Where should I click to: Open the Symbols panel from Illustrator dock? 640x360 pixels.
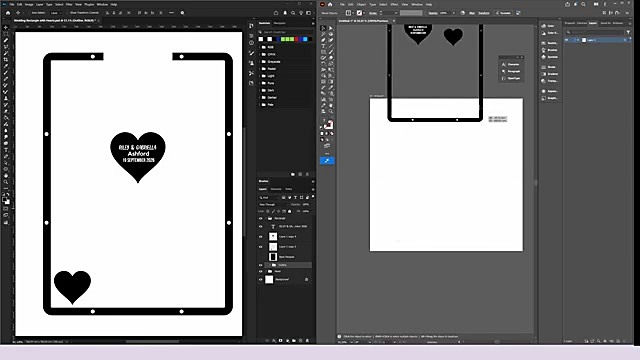pos(549,57)
